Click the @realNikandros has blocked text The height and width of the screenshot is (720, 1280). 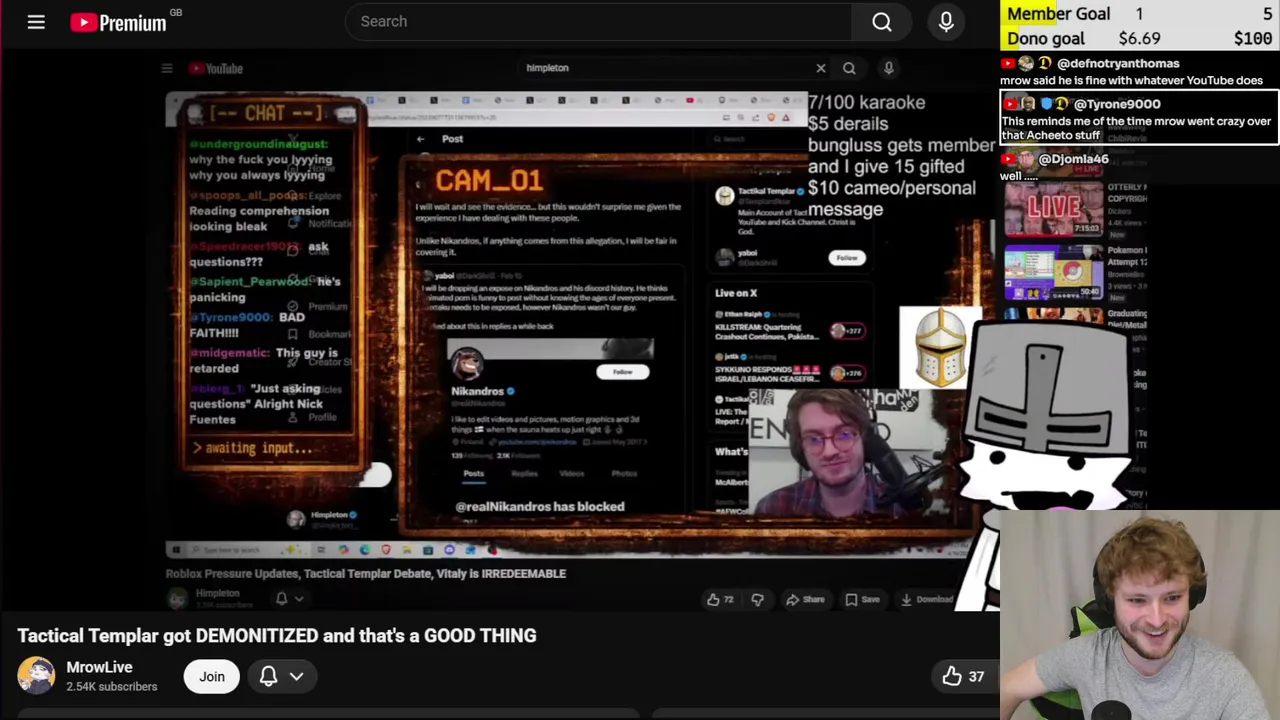tap(540, 506)
